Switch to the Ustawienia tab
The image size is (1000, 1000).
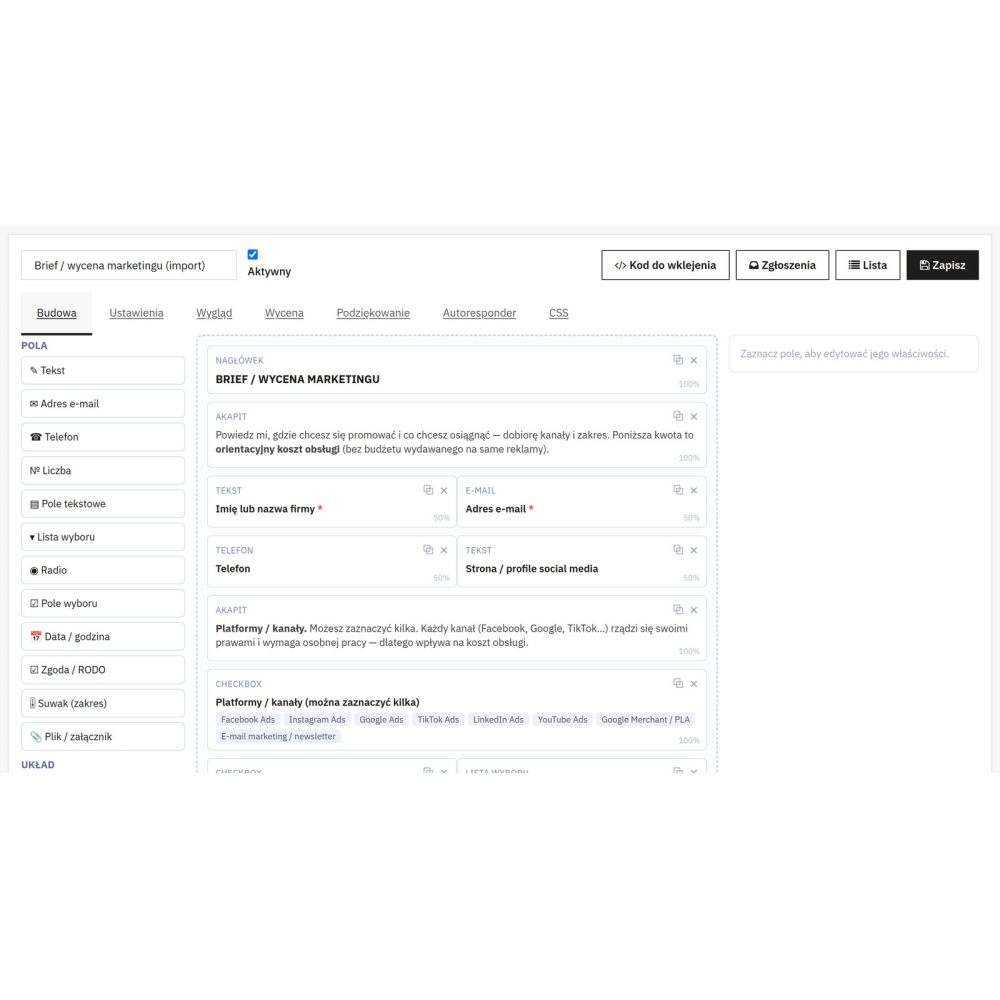pyautogui.click(x=136, y=313)
